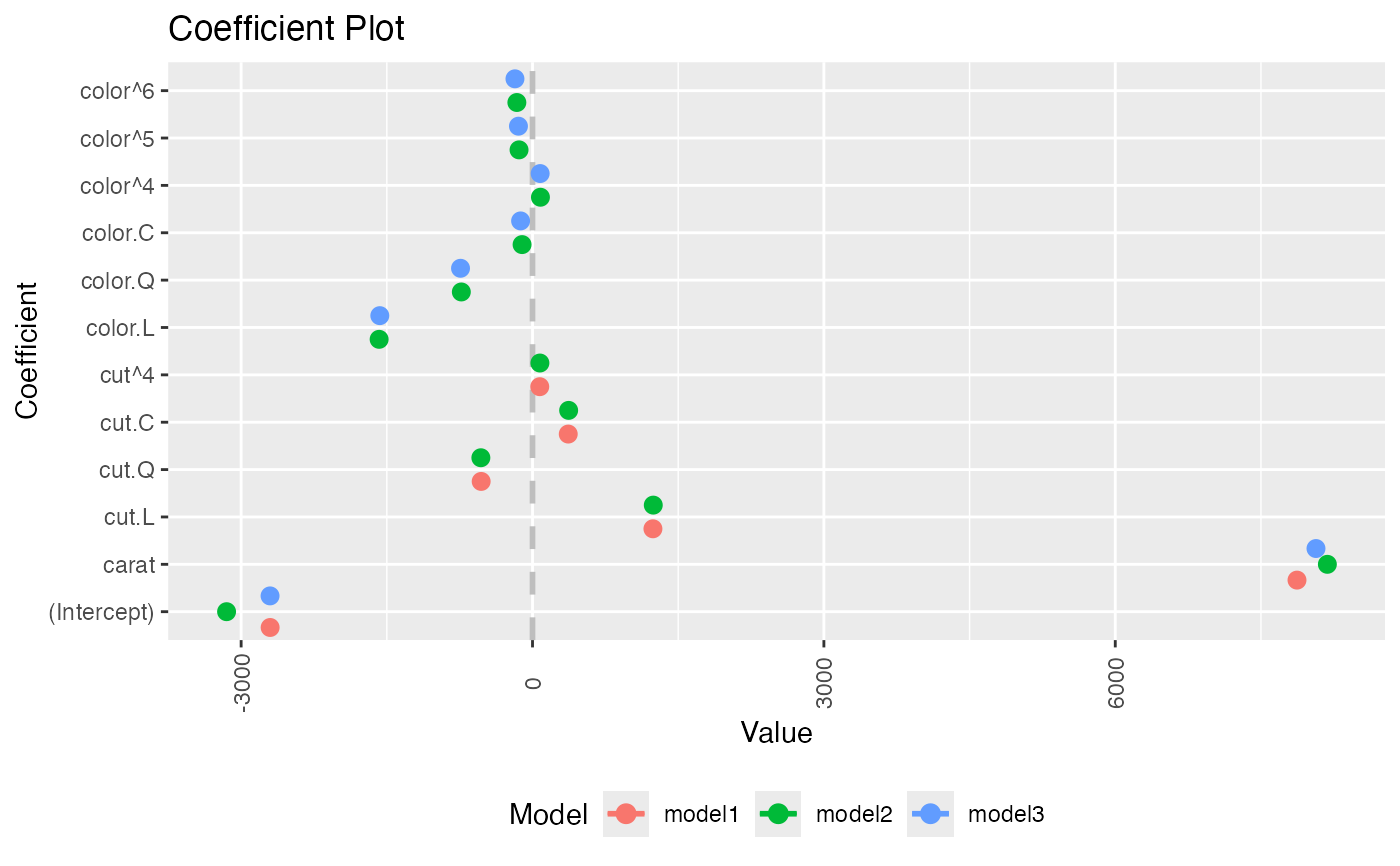Click the model1 red point for cut.L
The height and width of the screenshot is (866, 1400).
653,528
